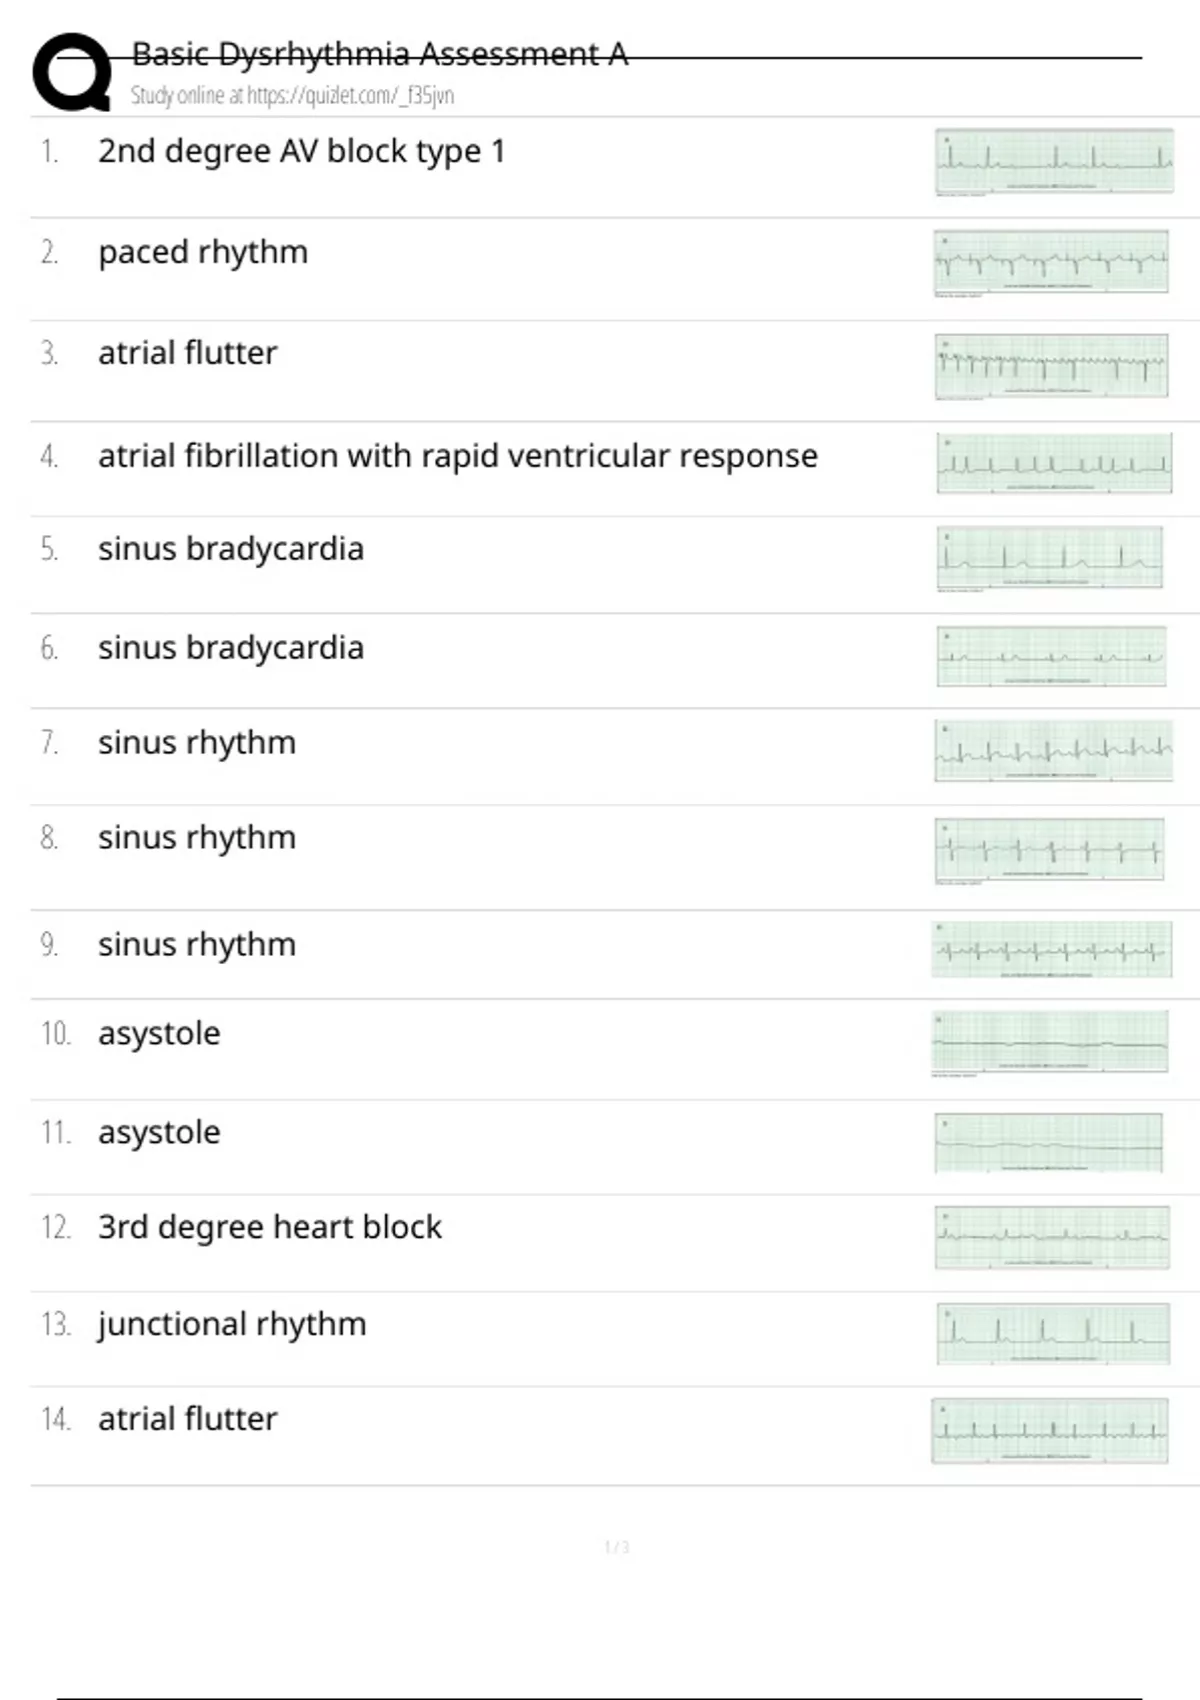Open the 3rd degree heart block ECG strip
Image resolution: width=1200 pixels, height=1700 pixels.
pyautogui.click(x=1052, y=1237)
